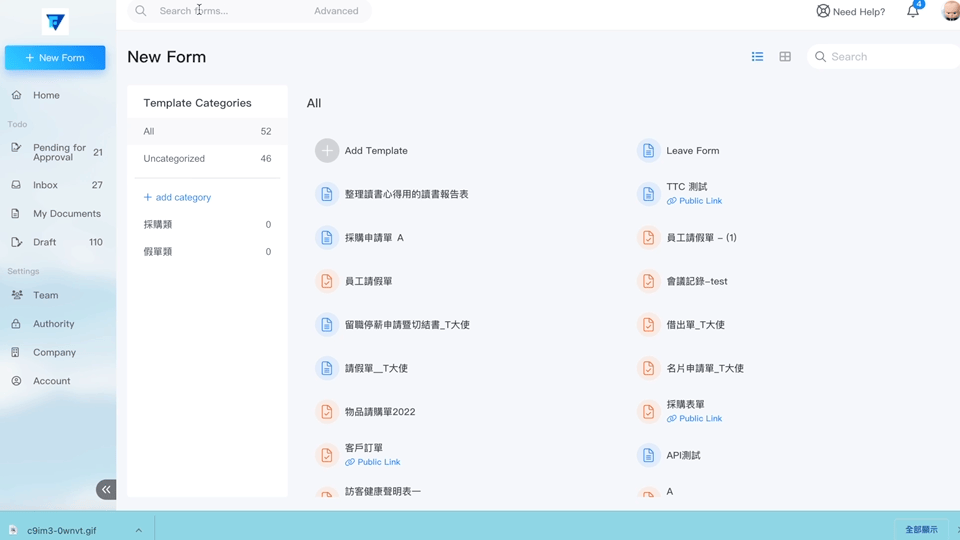Click the Add Template plus icon
960x540 pixels.
pos(327,150)
